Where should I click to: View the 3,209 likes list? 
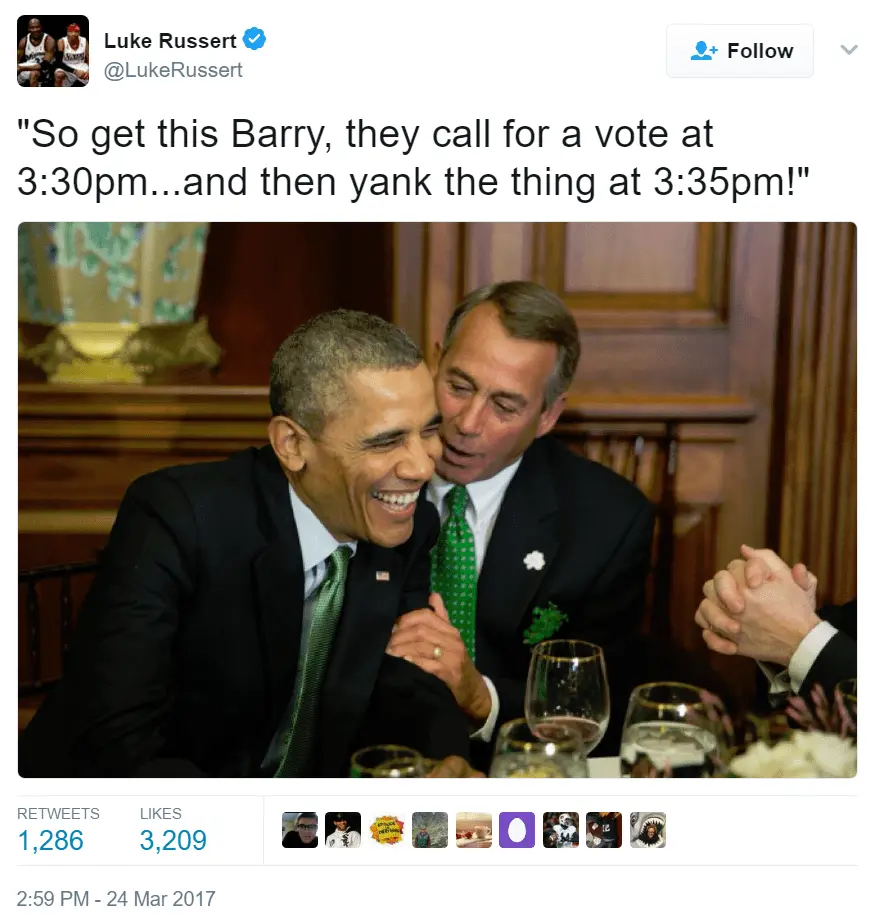tap(173, 830)
